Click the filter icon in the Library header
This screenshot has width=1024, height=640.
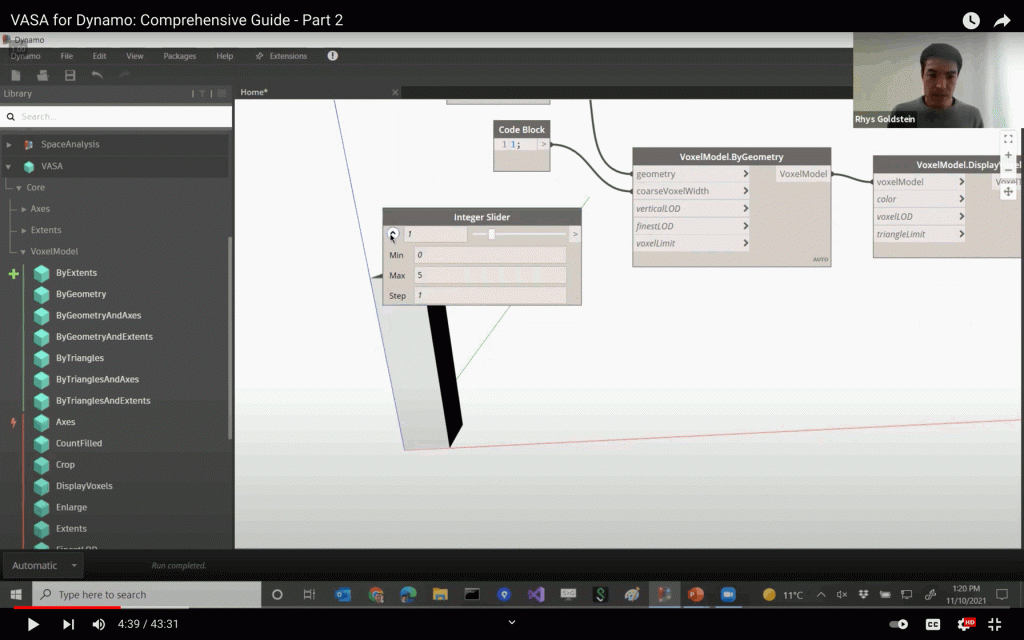pyautogui.click(x=203, y=93)
